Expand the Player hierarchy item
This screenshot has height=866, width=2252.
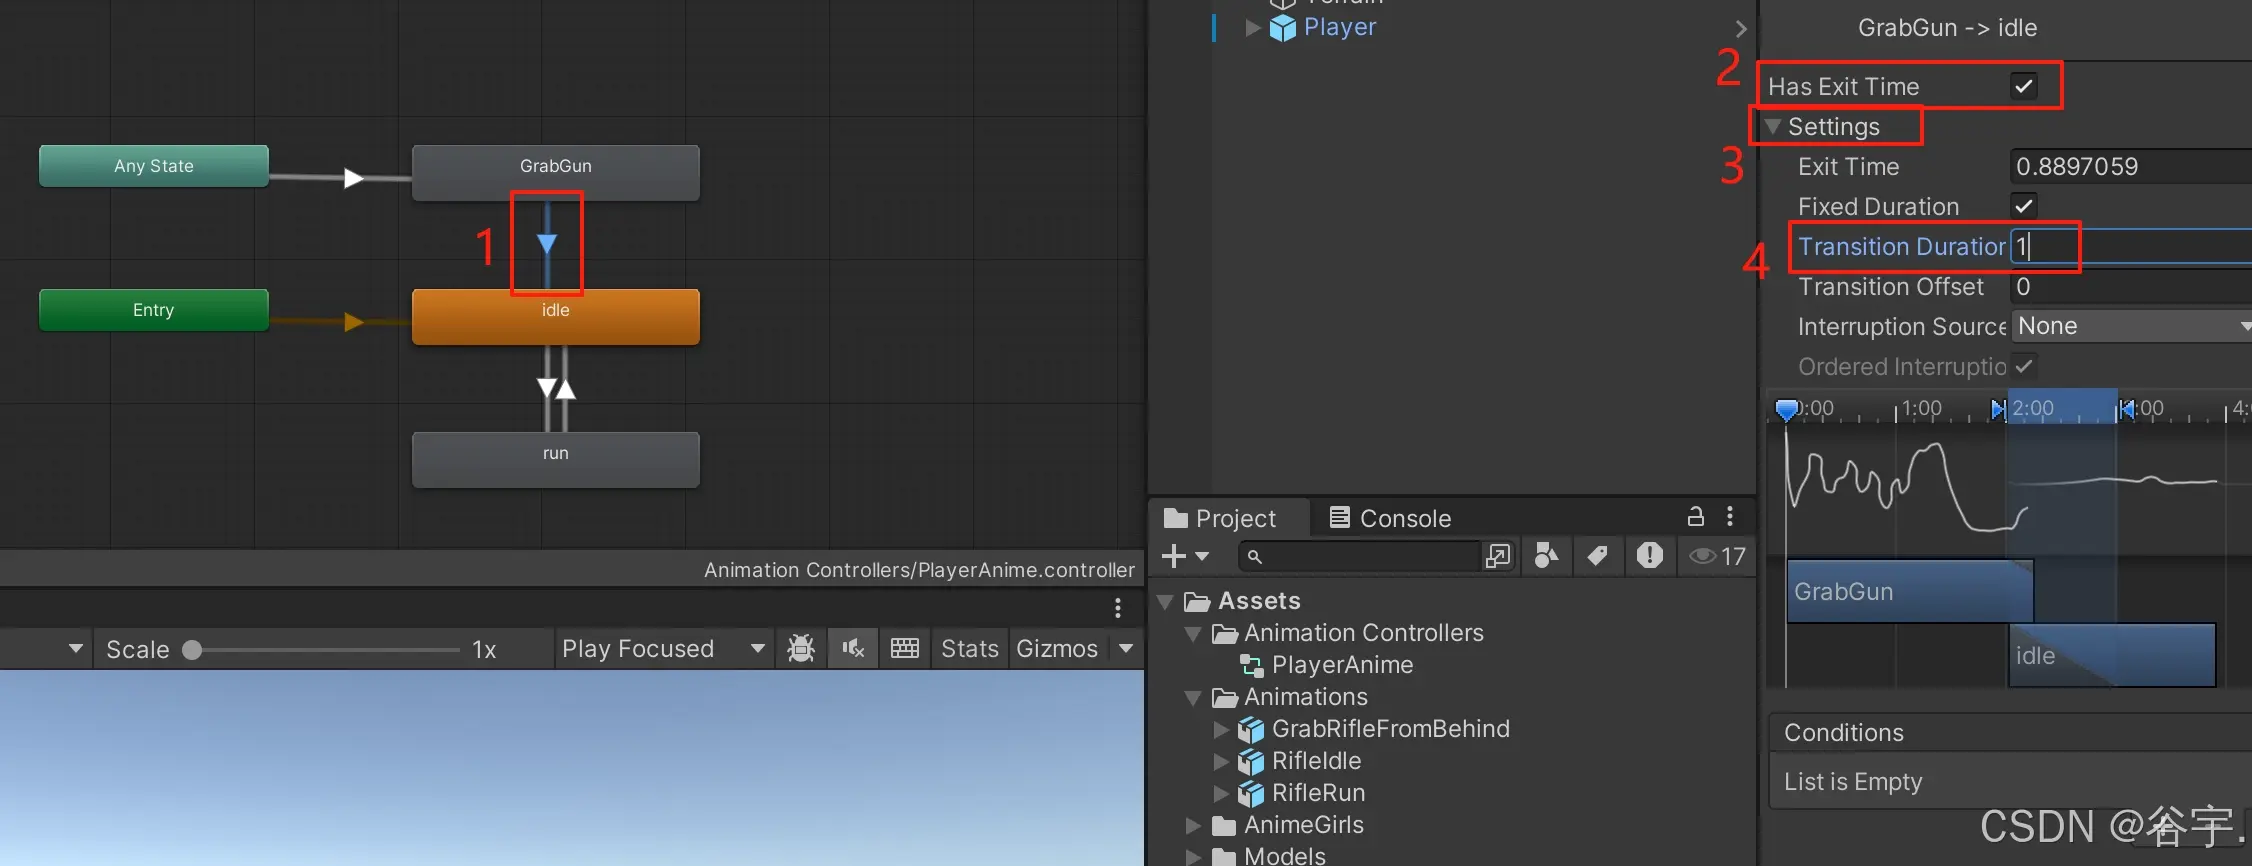[x=1253, y=28]
